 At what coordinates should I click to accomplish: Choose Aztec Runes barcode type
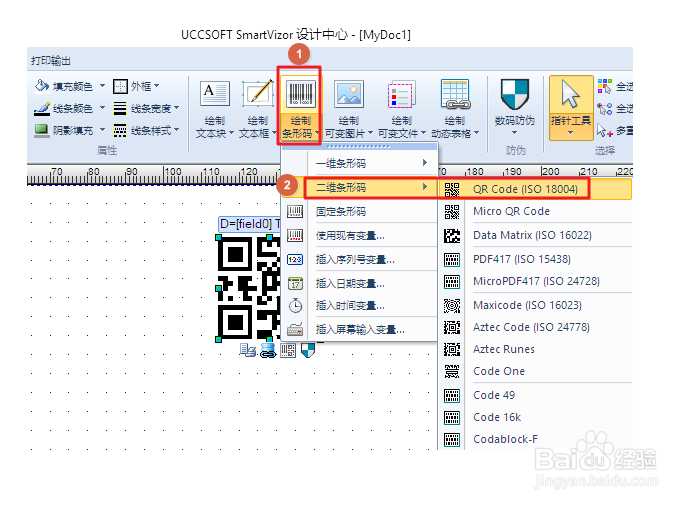click(536, 349)
